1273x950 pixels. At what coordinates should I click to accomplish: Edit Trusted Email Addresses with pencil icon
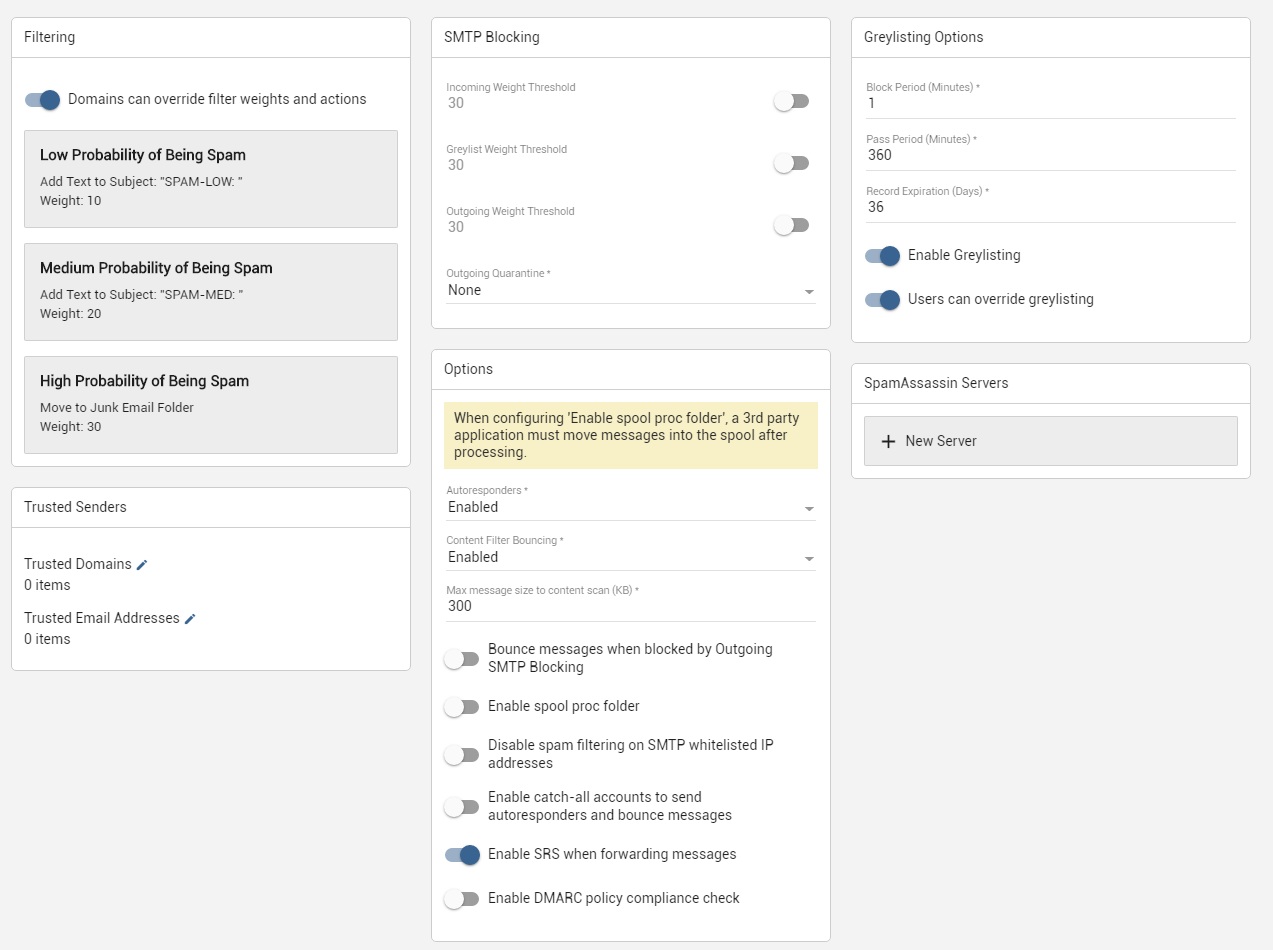190,619
